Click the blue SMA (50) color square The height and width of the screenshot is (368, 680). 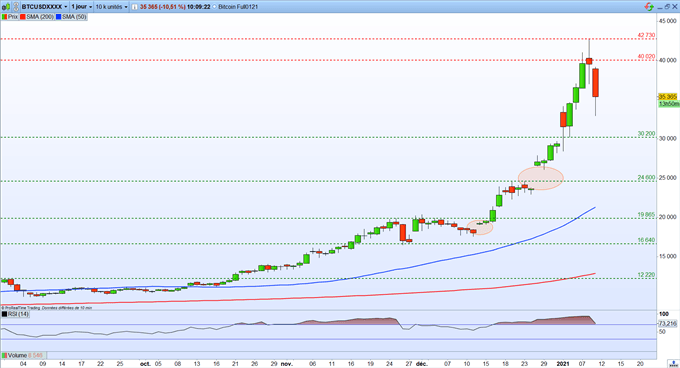tap(59, 17)
